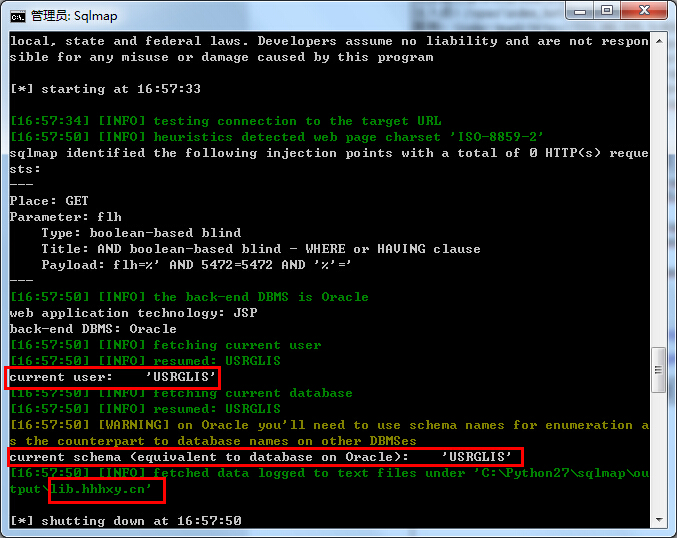The height and width of the screenshot is (538, 677).
Task: Close the Sqlmap console window
Action: click(644, 11)
